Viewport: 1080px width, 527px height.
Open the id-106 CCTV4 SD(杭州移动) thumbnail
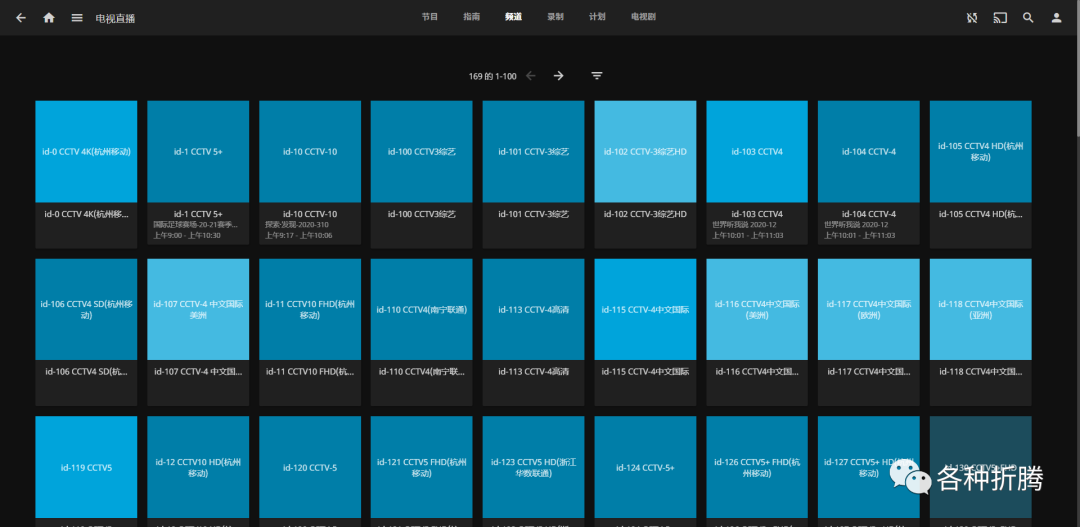(x=86, y=309)
